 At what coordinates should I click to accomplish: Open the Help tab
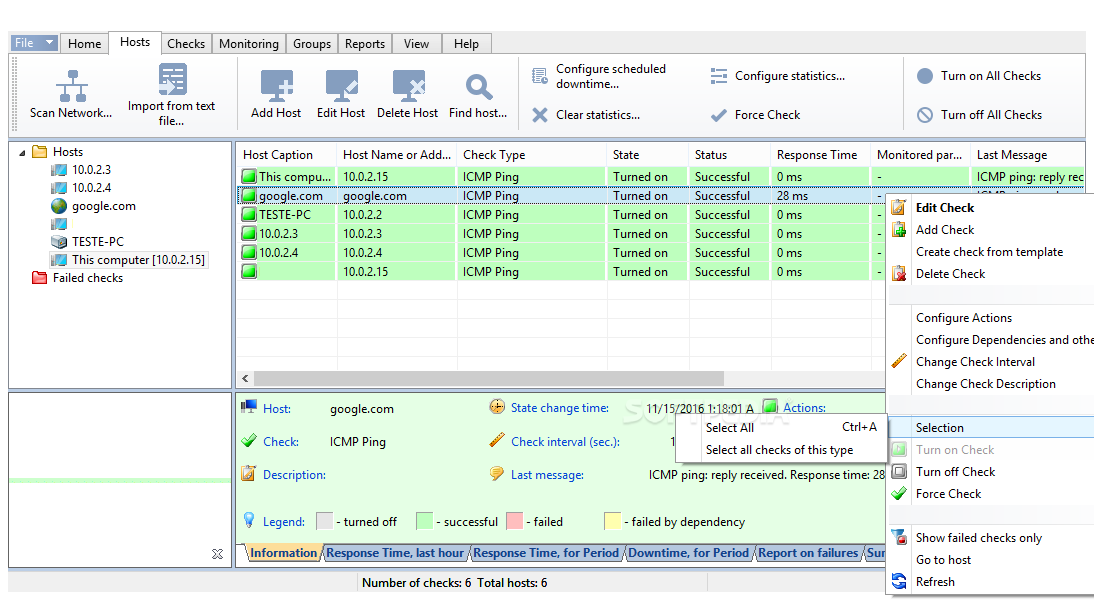[466, 43]
